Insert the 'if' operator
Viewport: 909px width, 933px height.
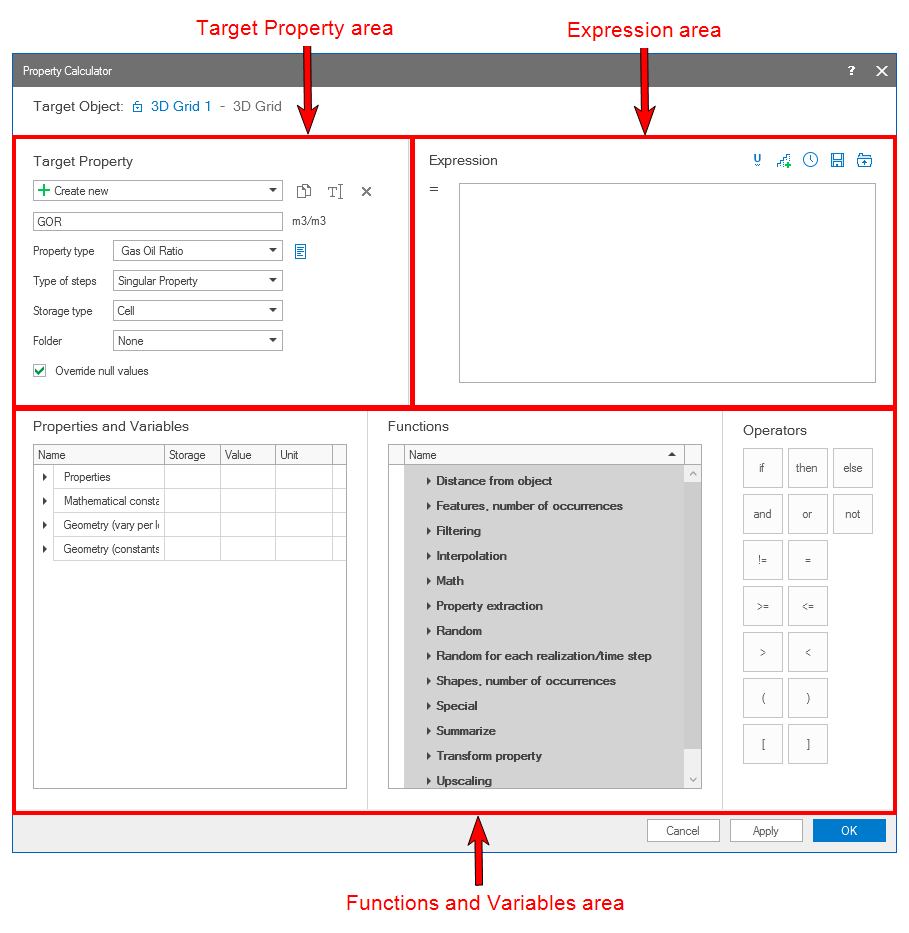[x=762, y=468]
